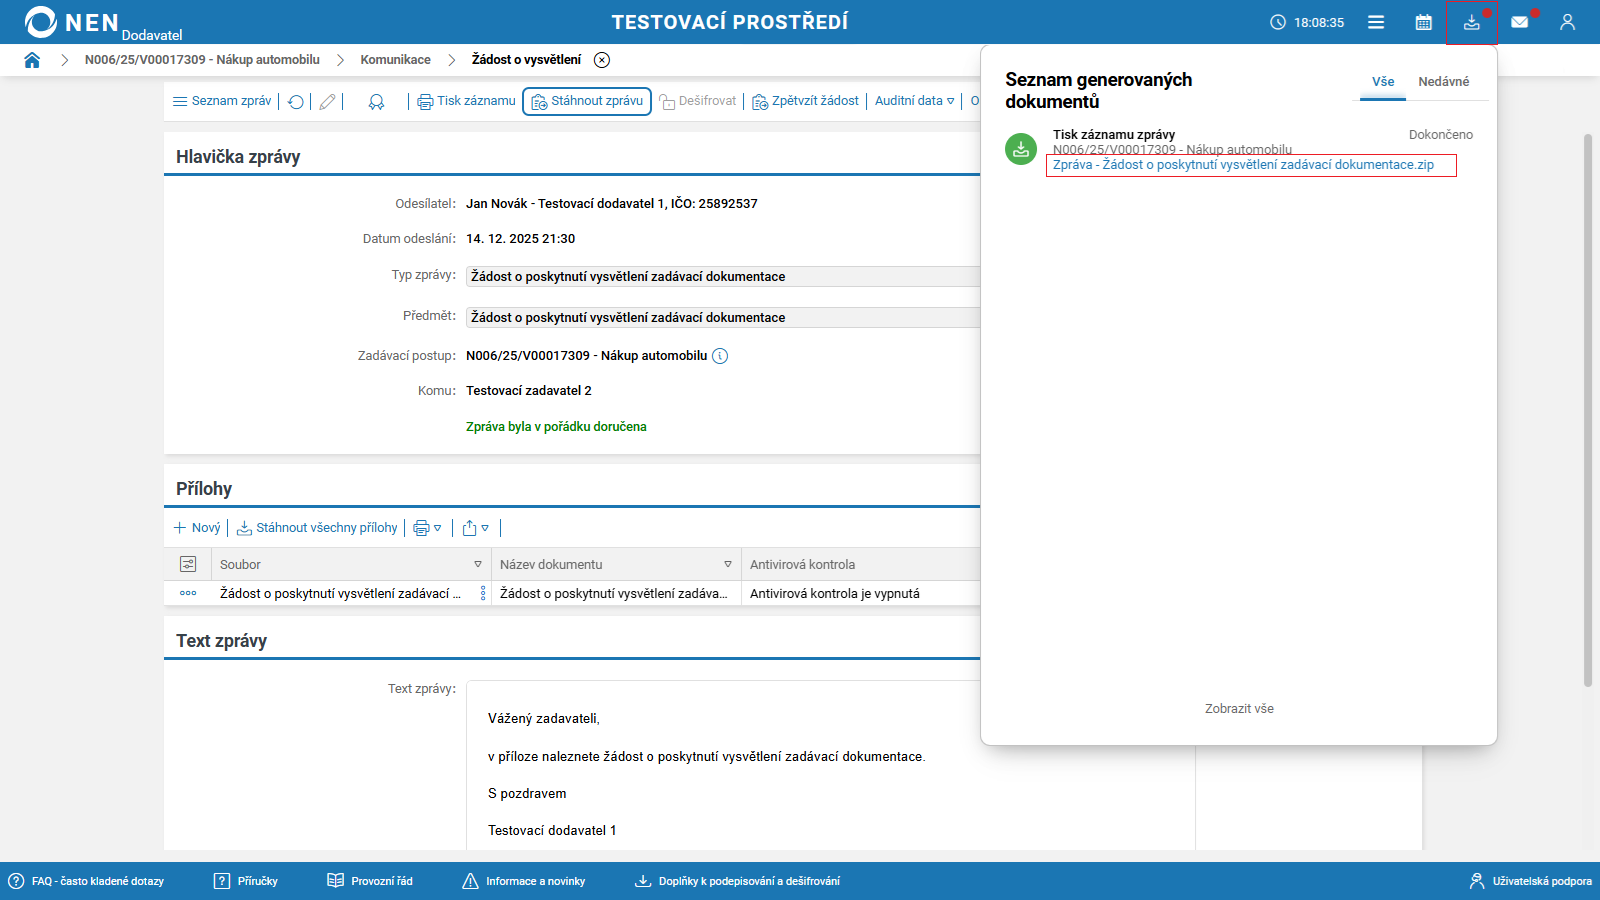This screenshot has width=1600, height=900.
Task: Click the refresh icon in message toolbar
Action: point(296,102)
